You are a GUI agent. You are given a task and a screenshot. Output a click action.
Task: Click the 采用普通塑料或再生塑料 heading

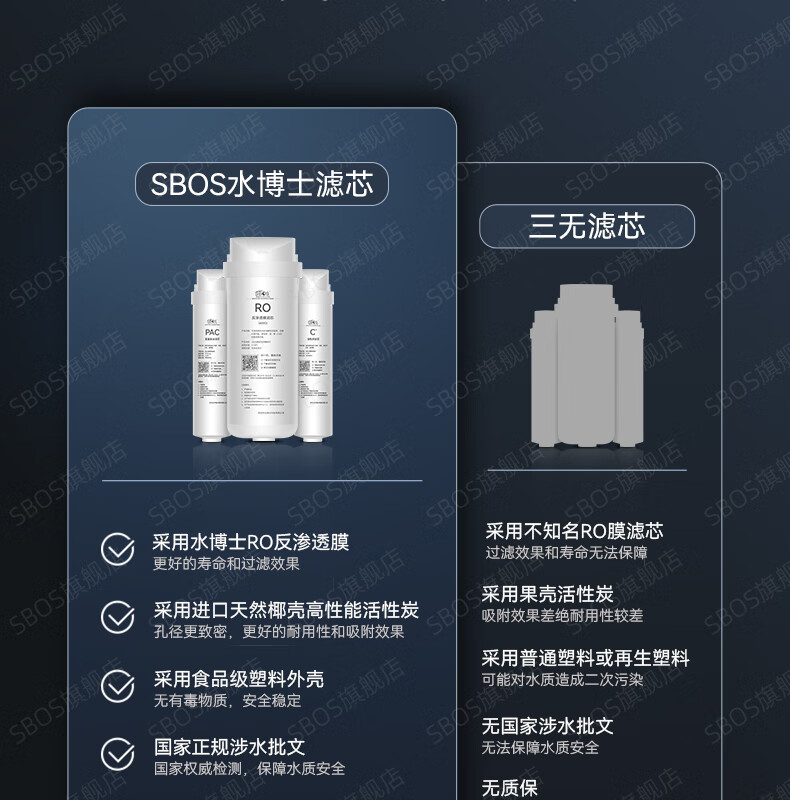[585, 658]
